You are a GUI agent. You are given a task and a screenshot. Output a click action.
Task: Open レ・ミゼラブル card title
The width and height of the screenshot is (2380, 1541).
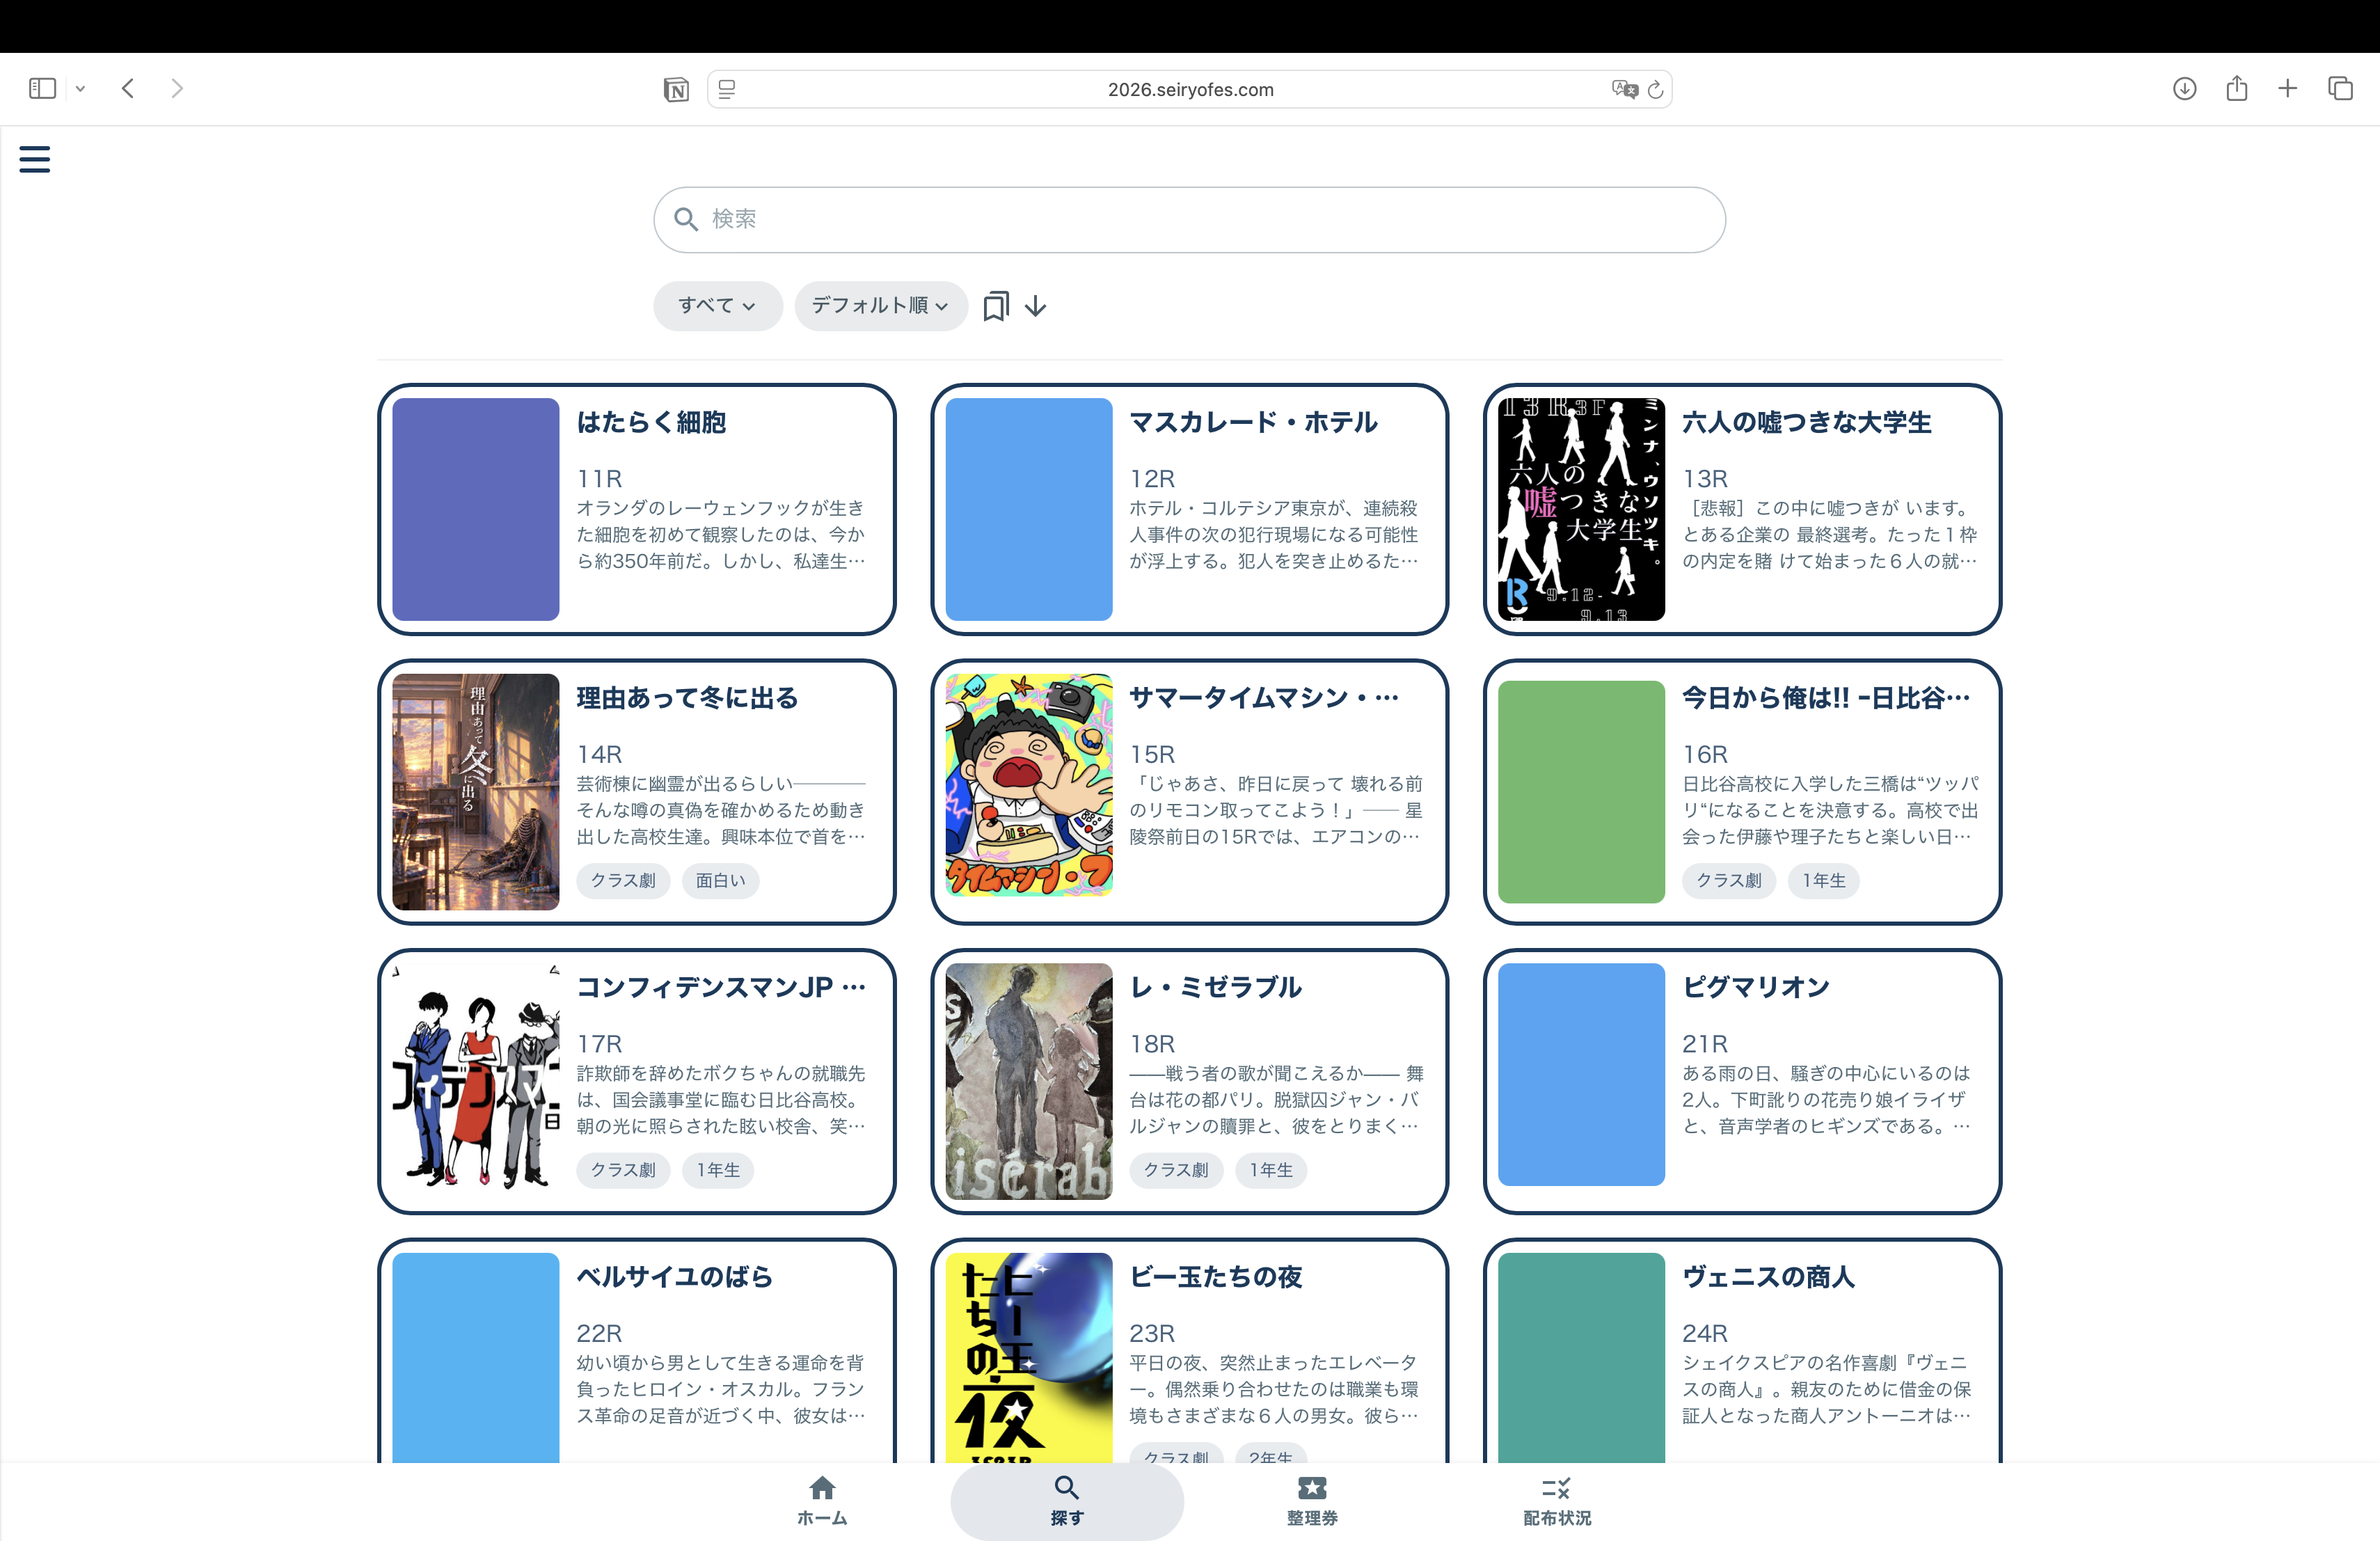point(1216,987)
